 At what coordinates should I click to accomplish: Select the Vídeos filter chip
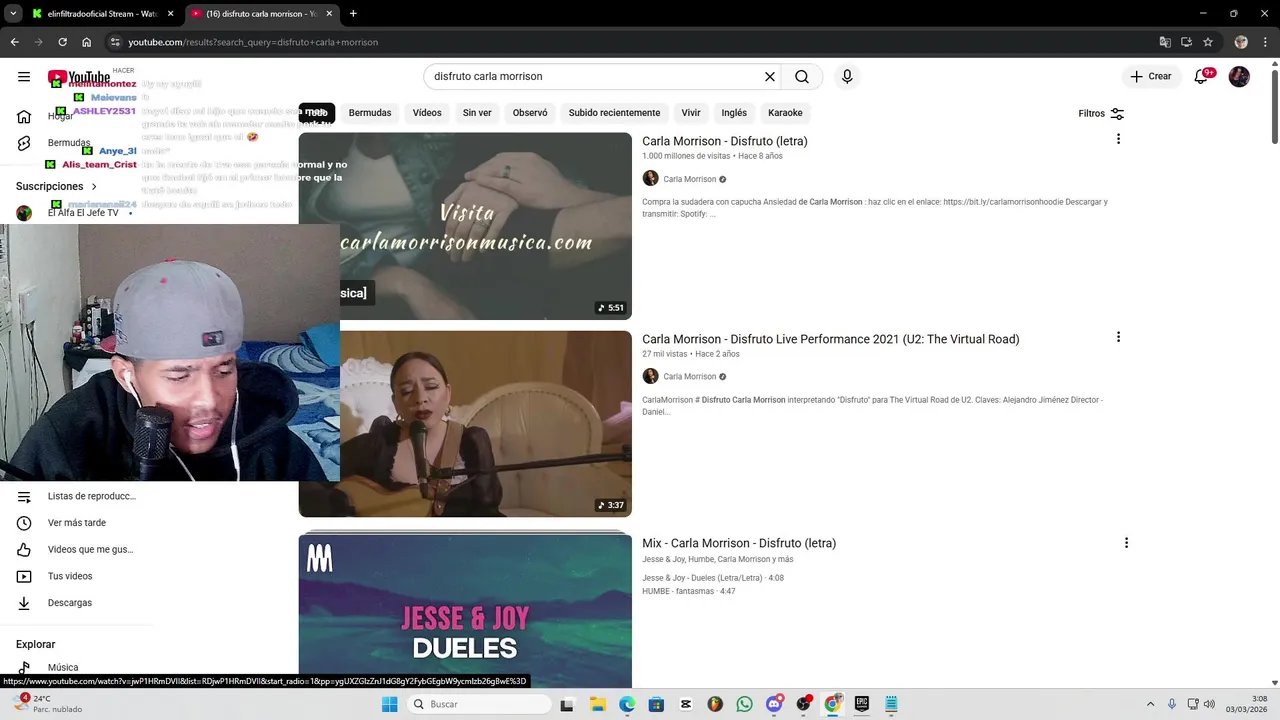pyautogui.click(x=427, y=113)
